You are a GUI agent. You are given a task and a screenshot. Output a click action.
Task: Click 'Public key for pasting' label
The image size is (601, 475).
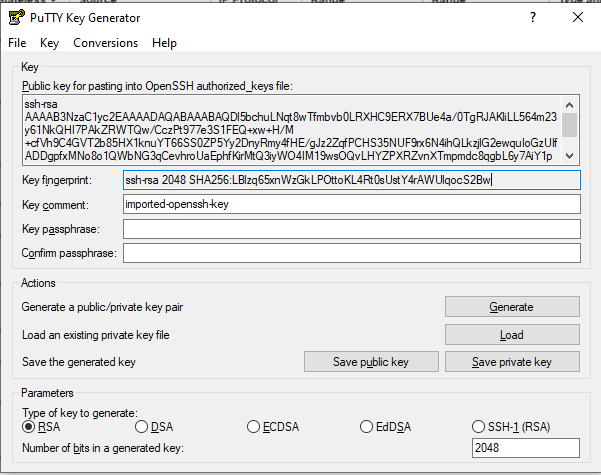tap(157, 86)
